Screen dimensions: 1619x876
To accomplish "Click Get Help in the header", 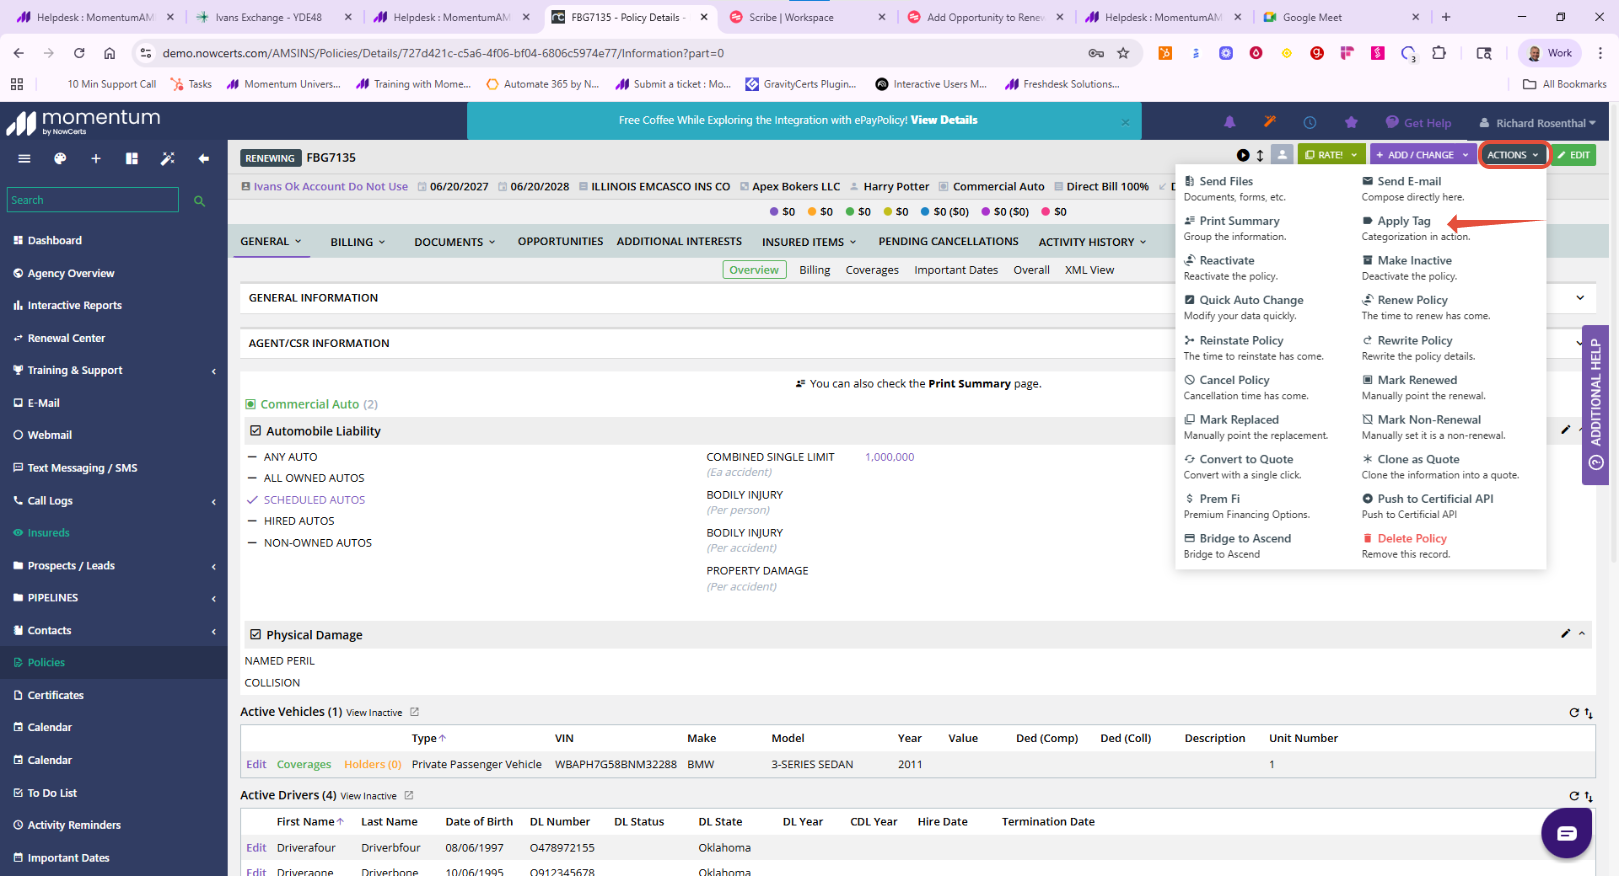I will [1418, 123].
